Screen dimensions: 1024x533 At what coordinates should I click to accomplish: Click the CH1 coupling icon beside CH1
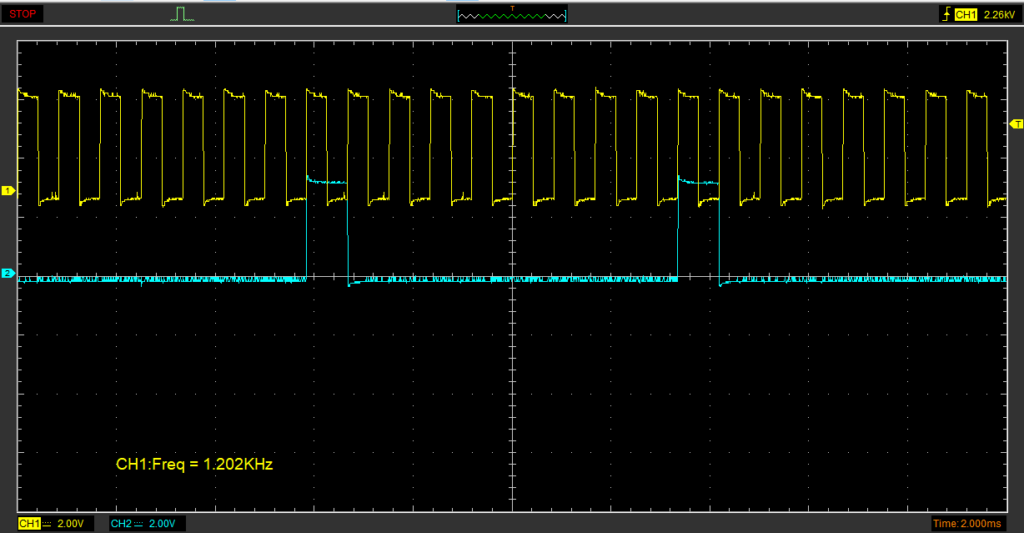tap(46, 524)
